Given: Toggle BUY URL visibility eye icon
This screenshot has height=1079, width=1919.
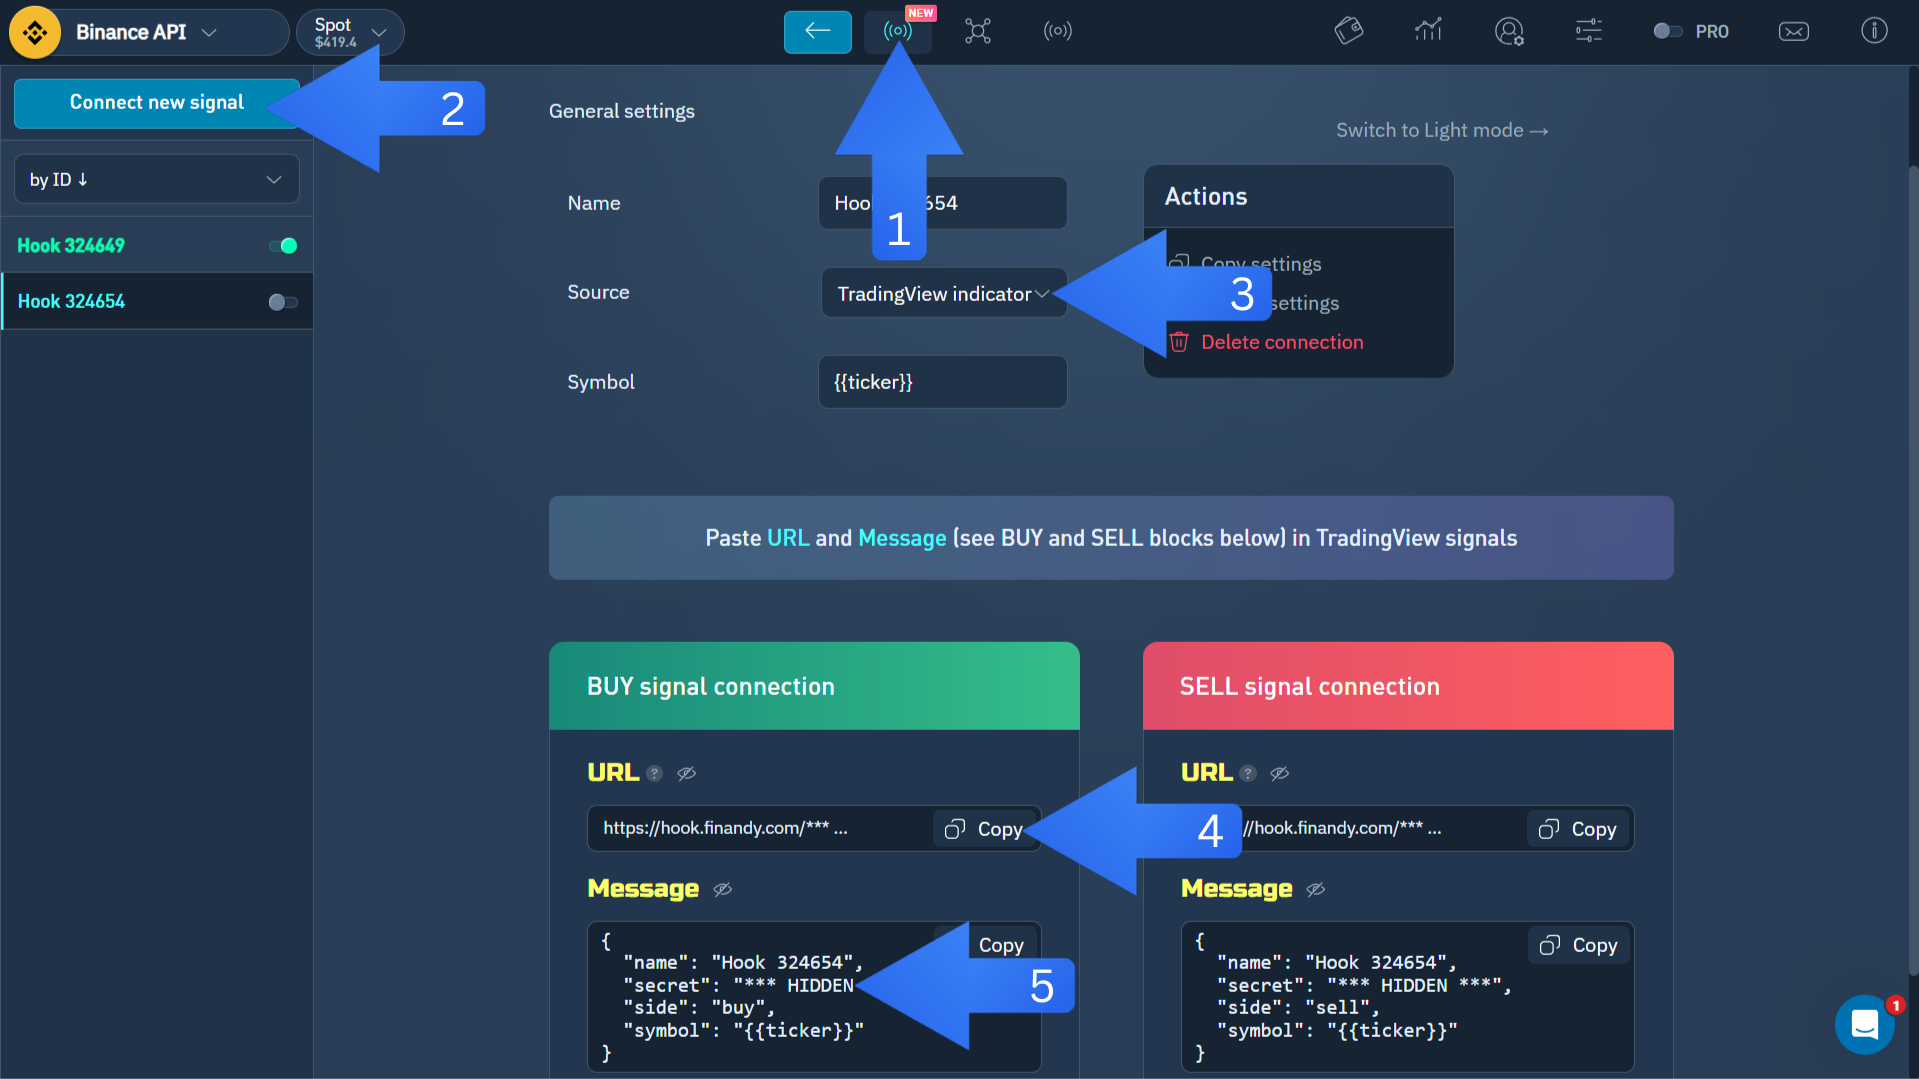Looking at the screenshot, I should [686, 773].
